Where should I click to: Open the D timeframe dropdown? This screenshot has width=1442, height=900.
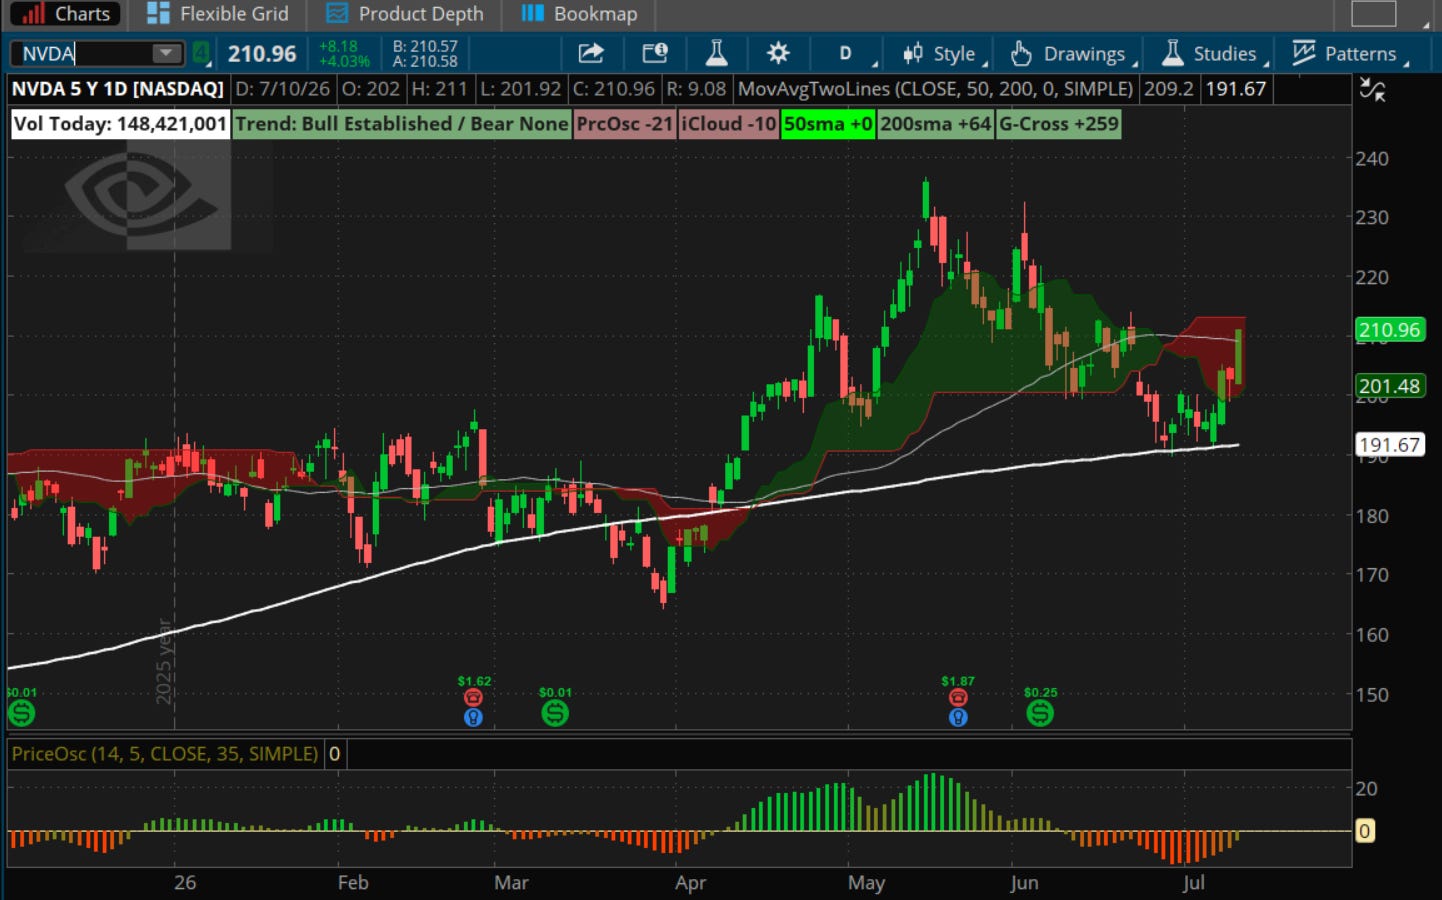(846, 53)
